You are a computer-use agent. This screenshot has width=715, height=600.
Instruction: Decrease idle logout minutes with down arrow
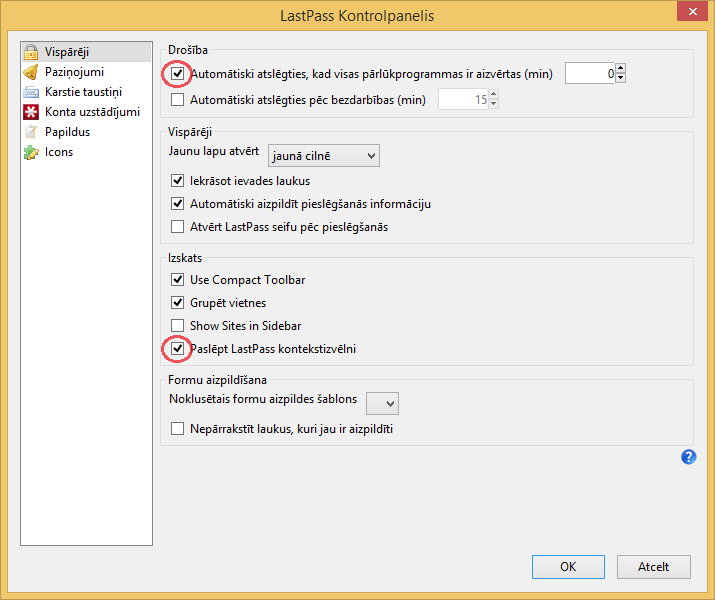(493, 104)
